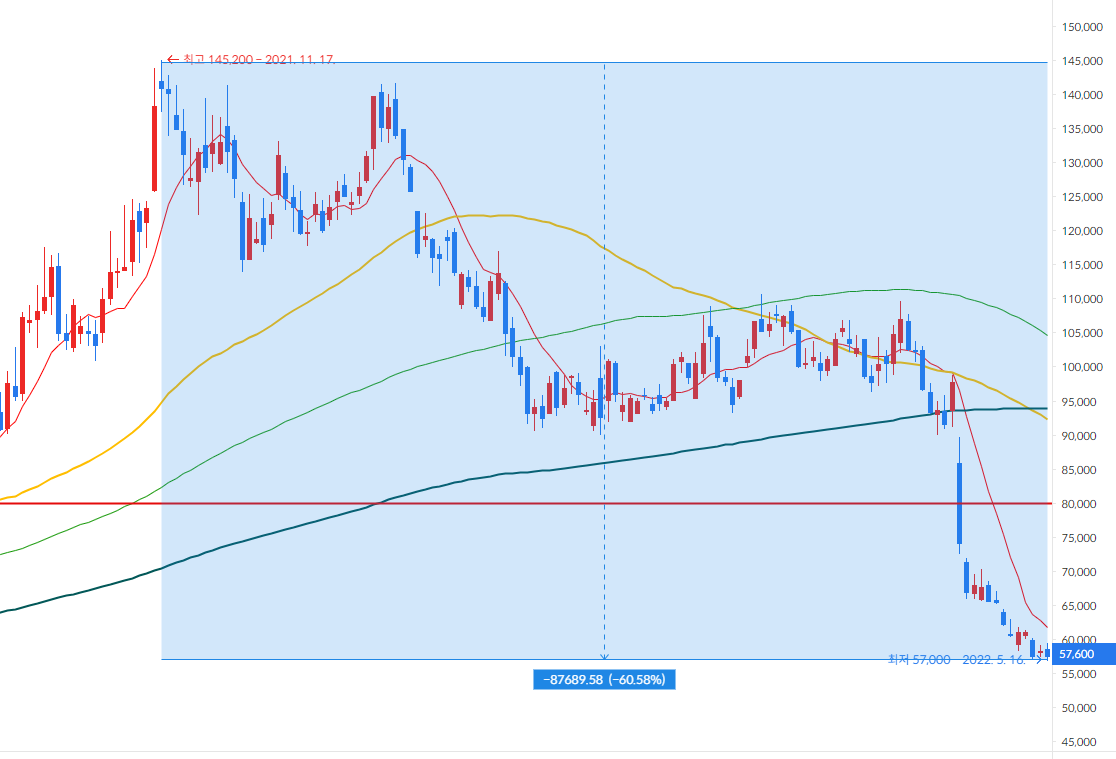1116x759 pixels.
Task: Select the measurement label −87689.58 (−60.58%)
Action: point(604,680)
